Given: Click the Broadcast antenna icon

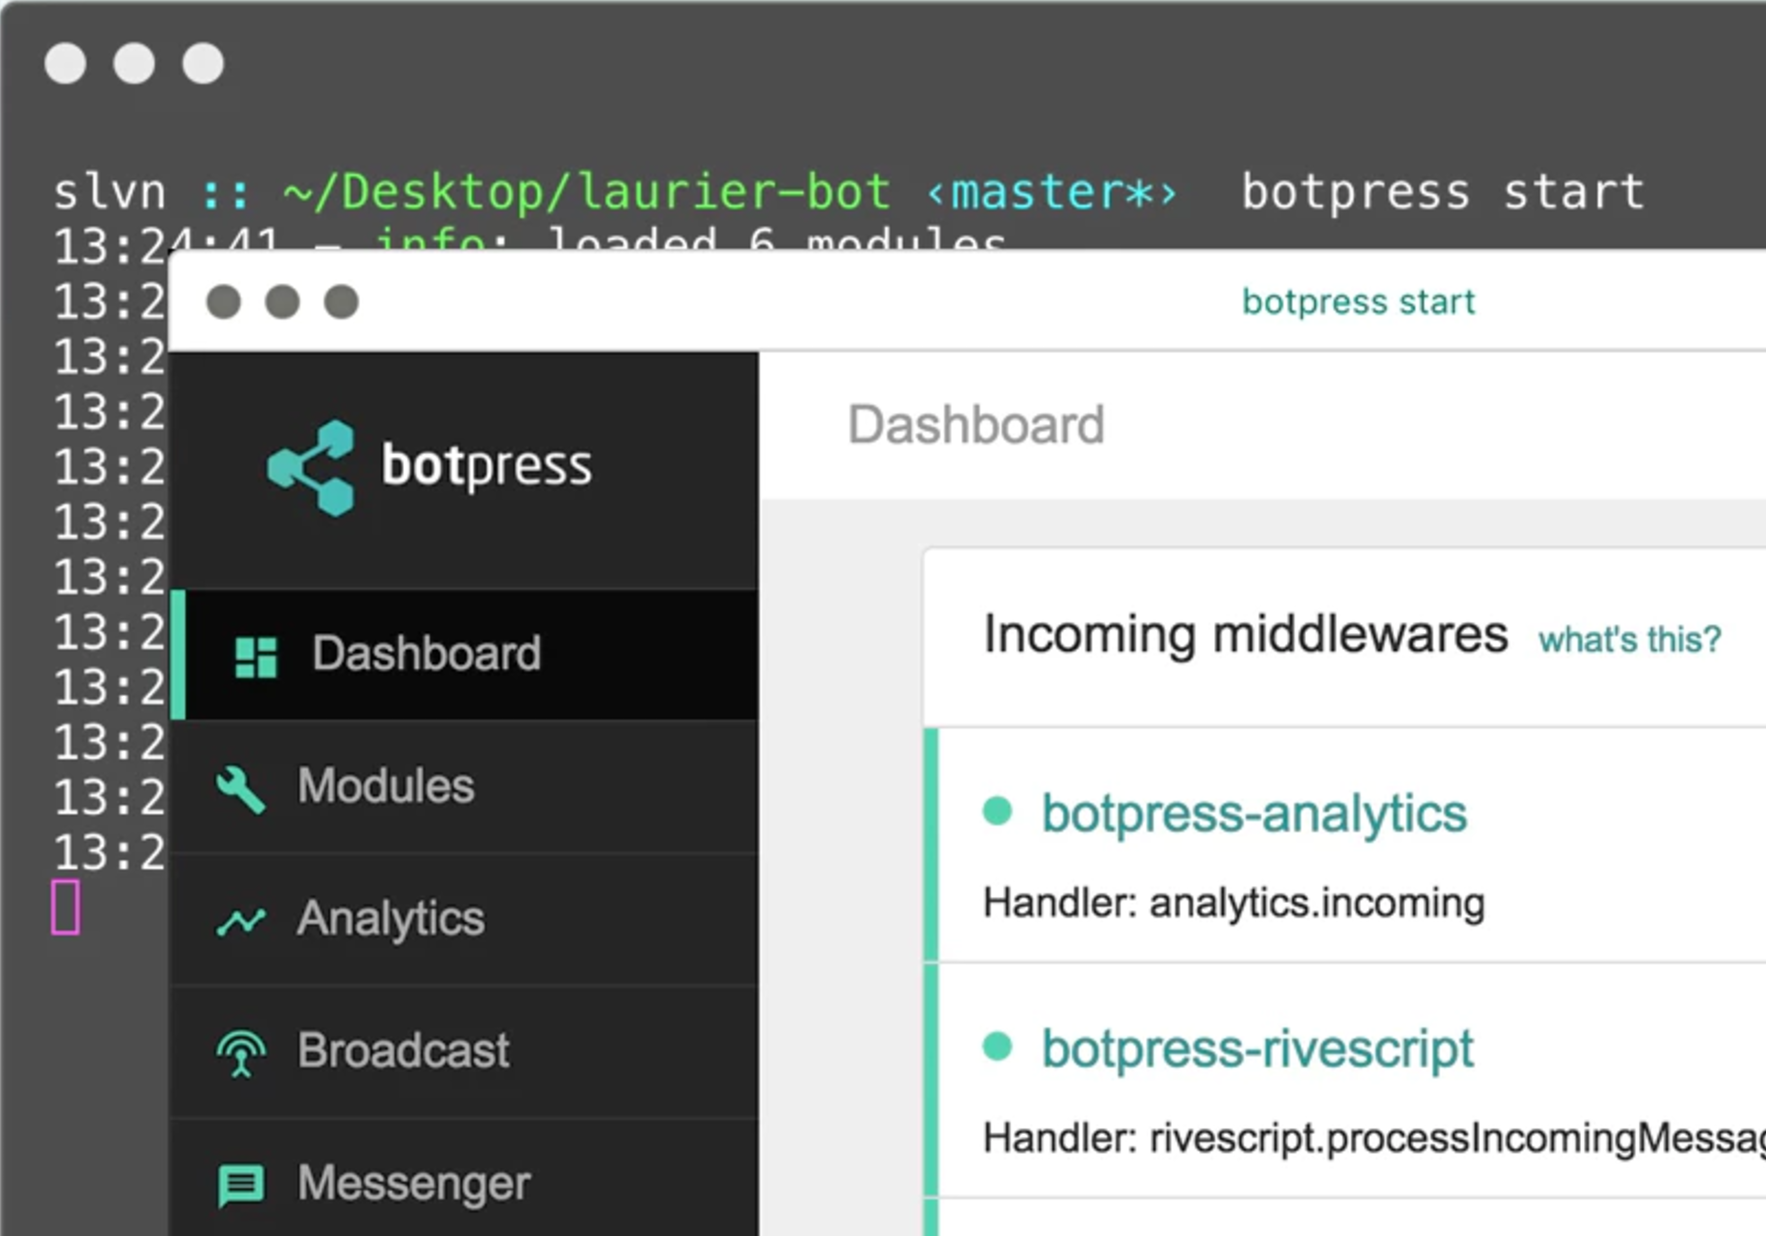Looking at the screenshot, I should point(240,1052).
